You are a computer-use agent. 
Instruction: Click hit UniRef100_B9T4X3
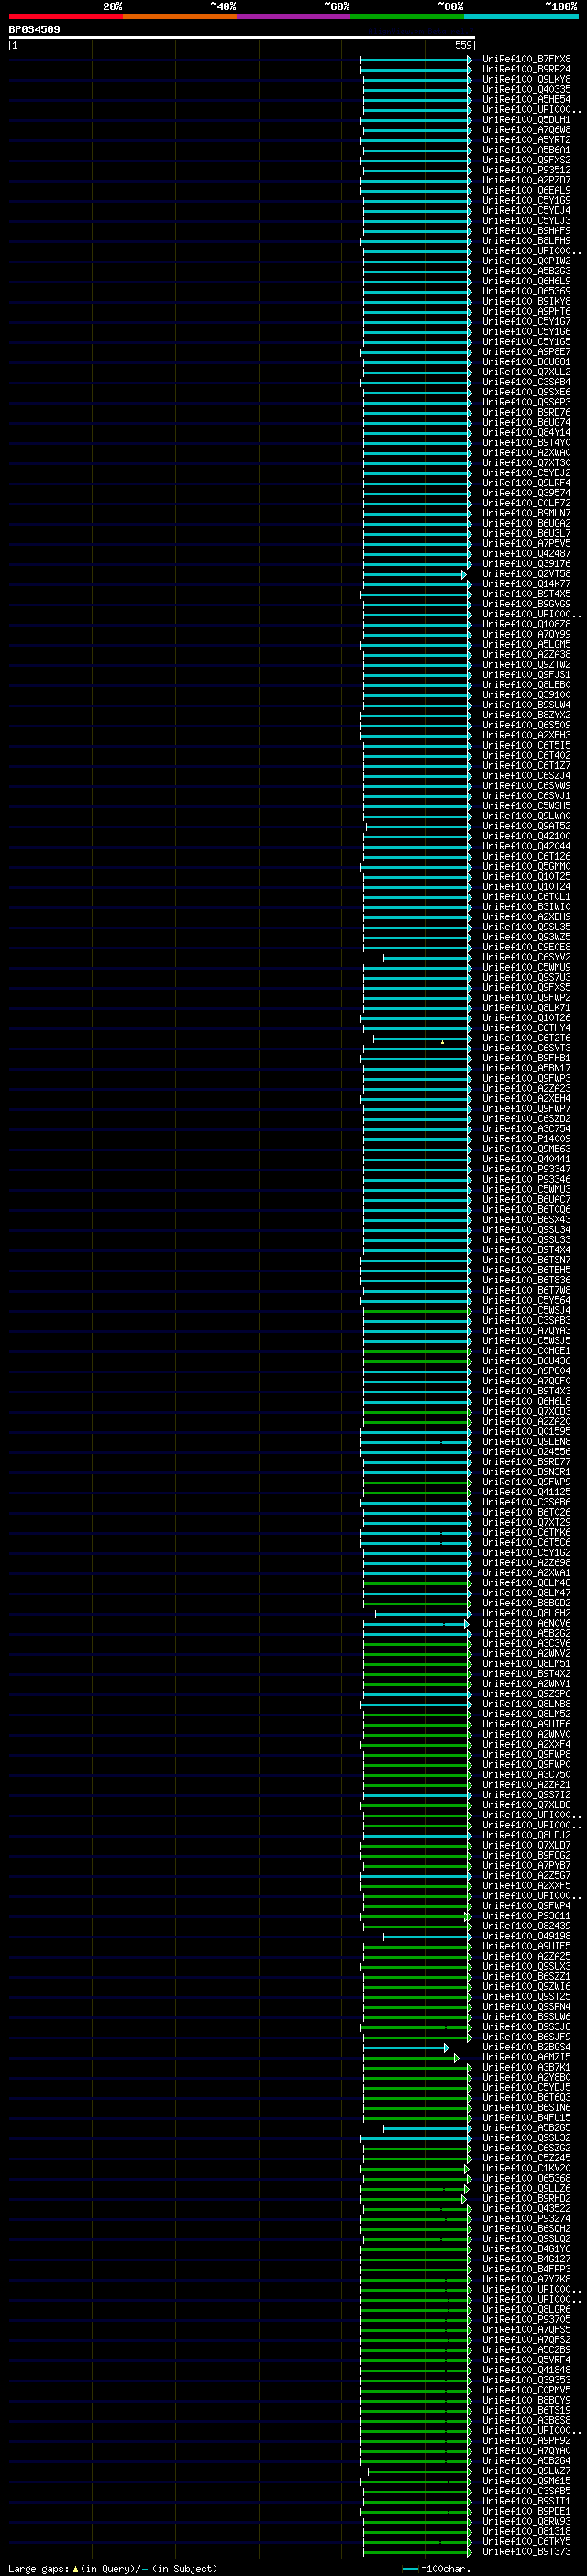coord(527,1391)
